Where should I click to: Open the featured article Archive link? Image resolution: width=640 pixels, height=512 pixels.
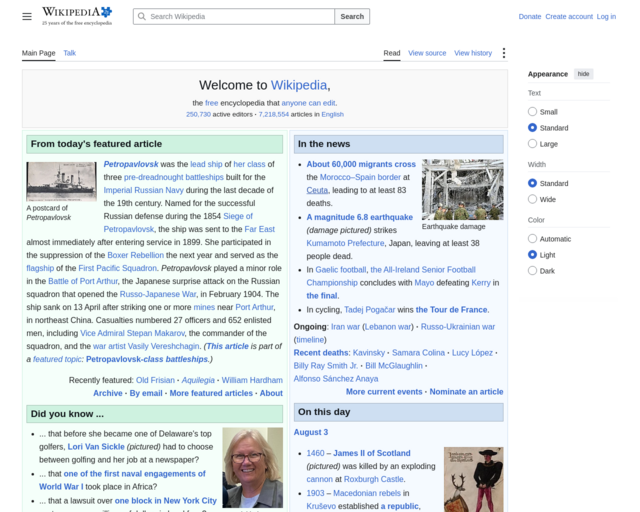click(108, 393)
